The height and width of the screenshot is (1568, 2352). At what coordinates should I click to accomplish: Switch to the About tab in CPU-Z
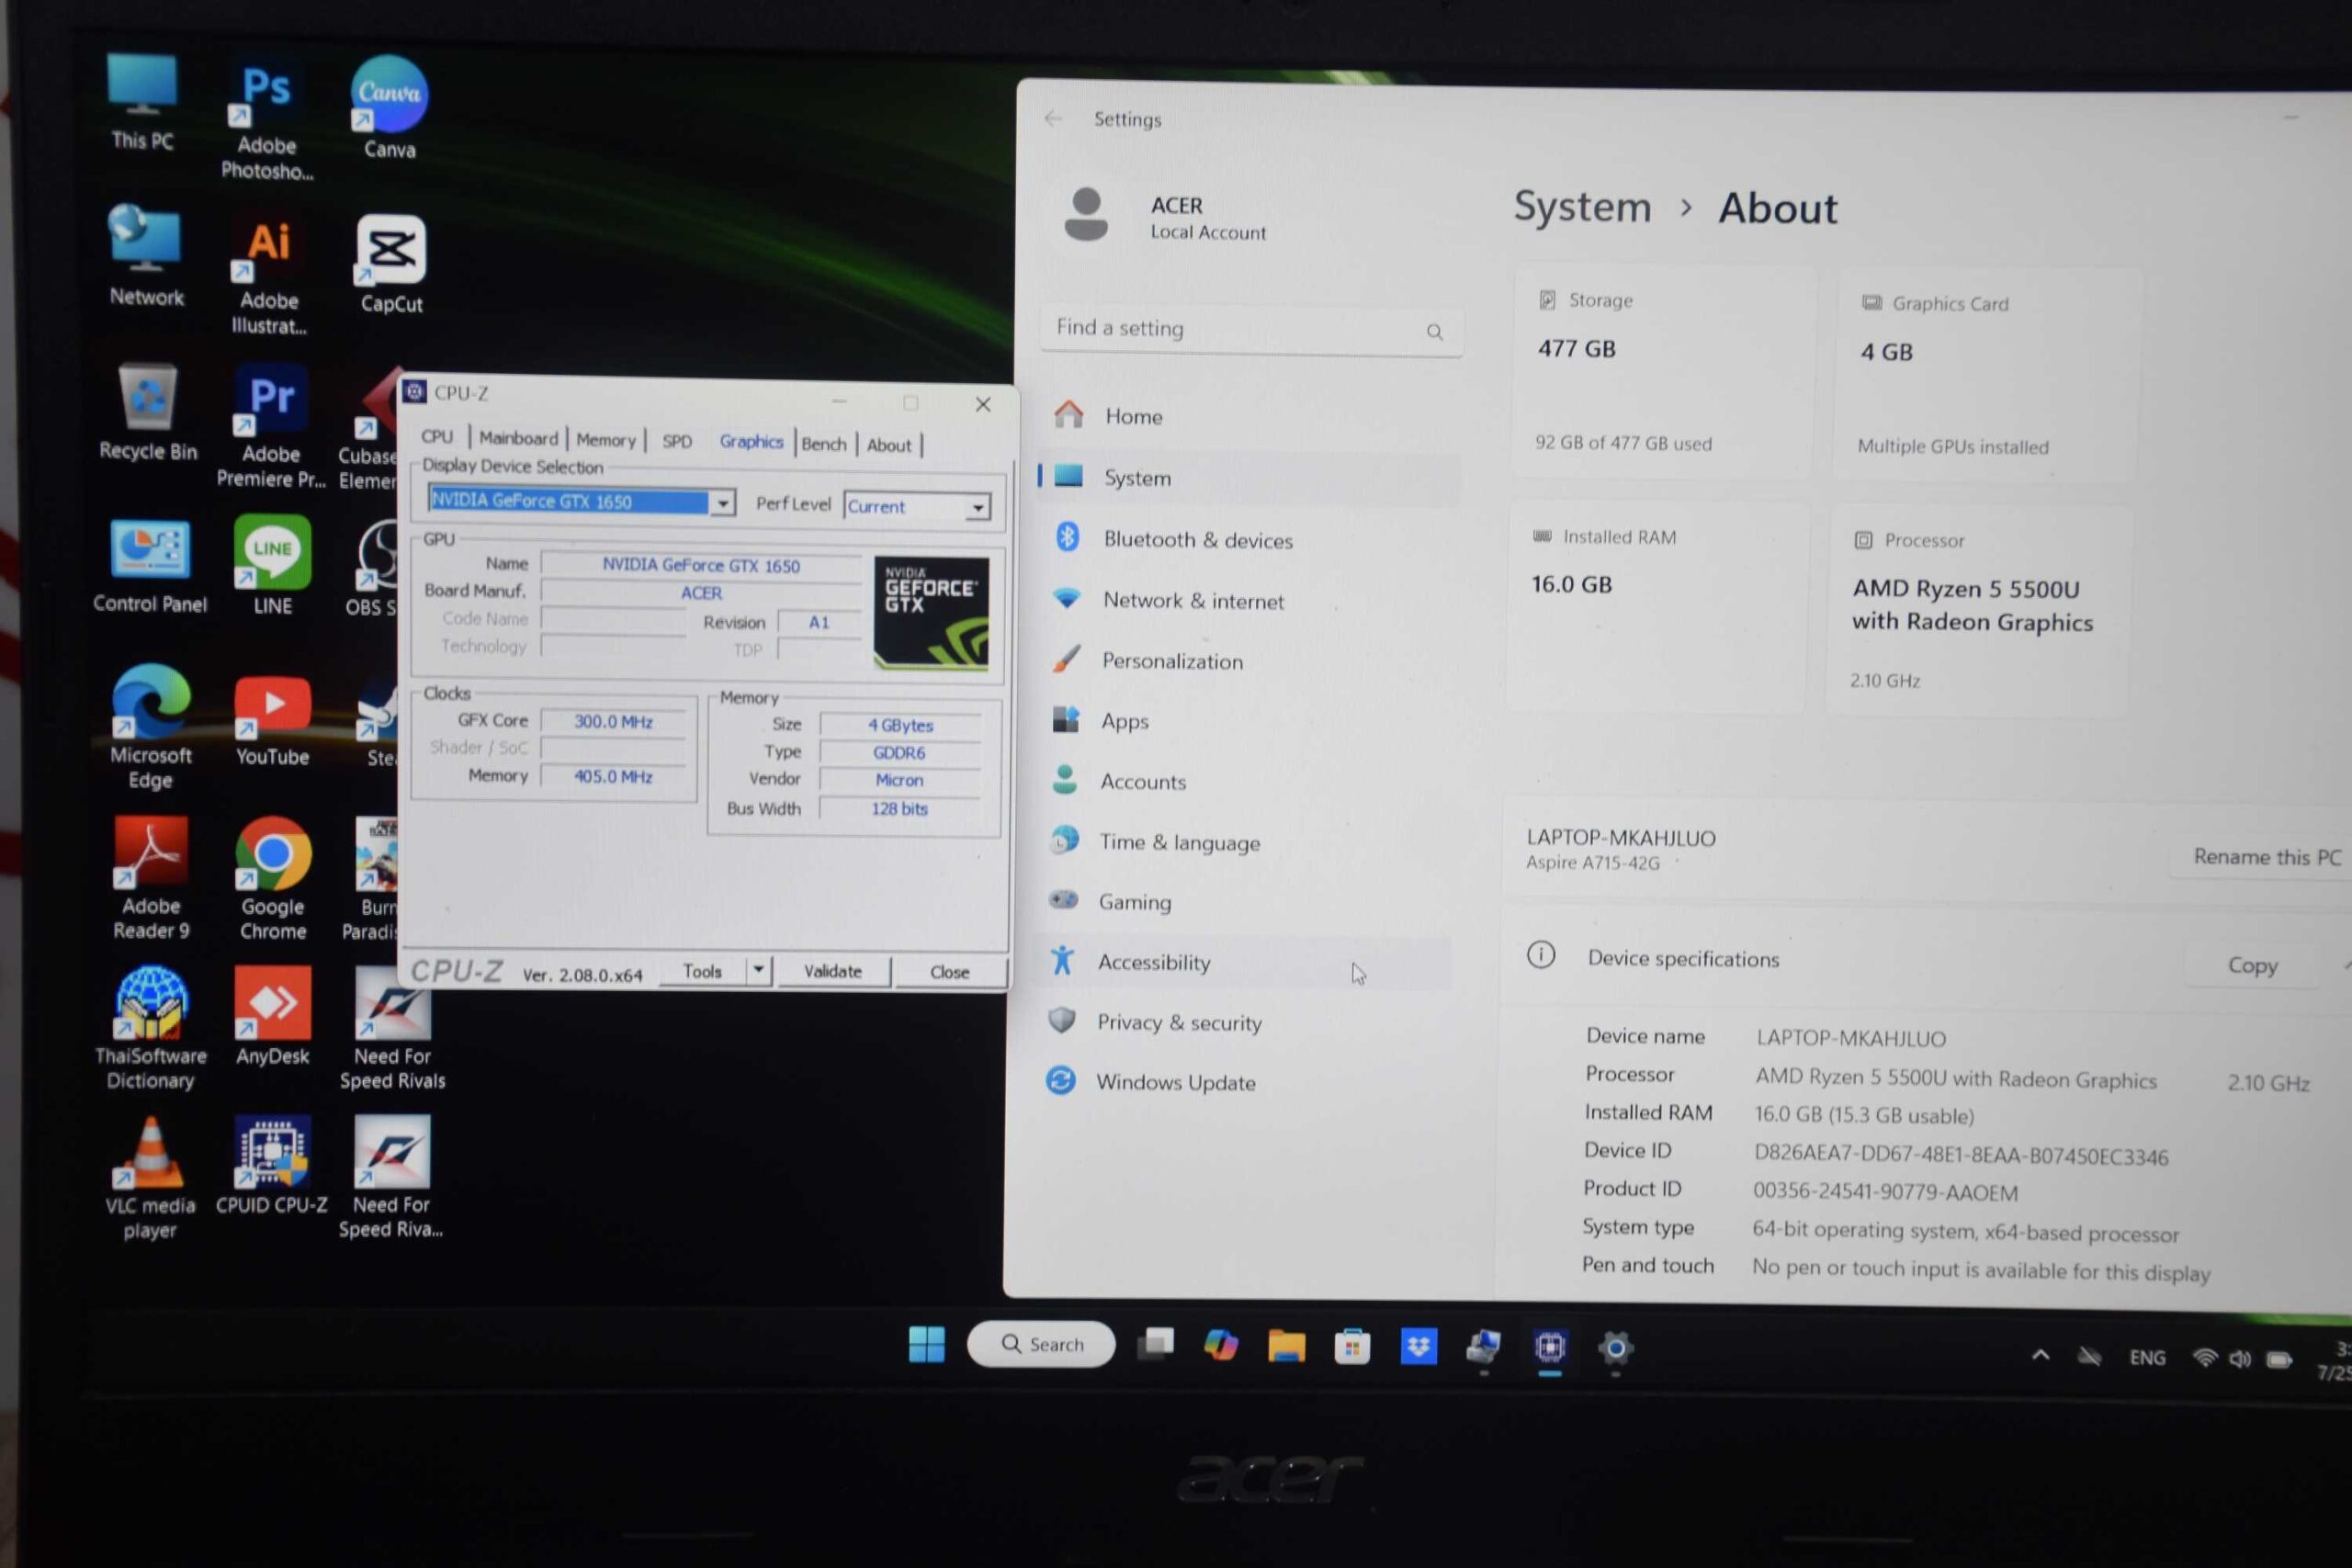[x=888, y=445]
